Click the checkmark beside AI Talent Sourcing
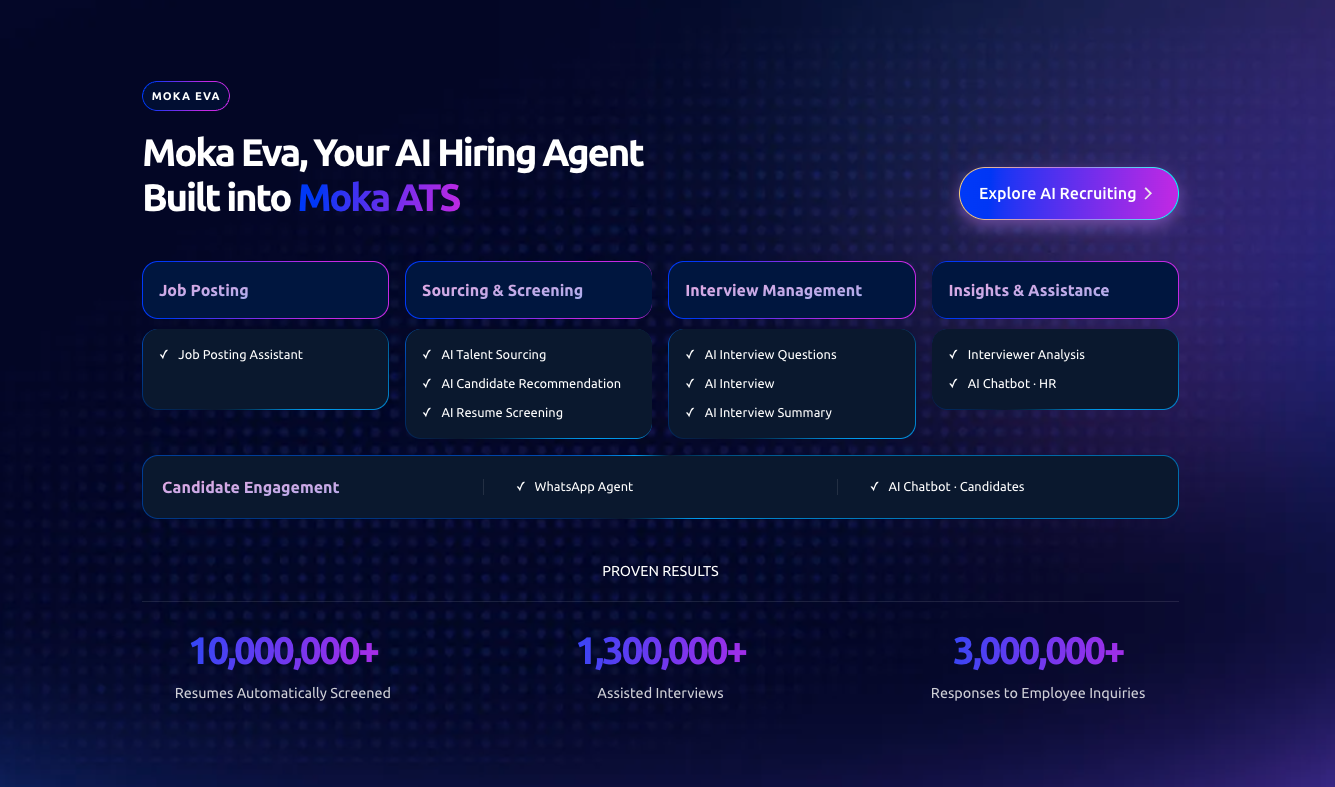The width and height of the screenshot is (1335, 787). click(427, 355)
